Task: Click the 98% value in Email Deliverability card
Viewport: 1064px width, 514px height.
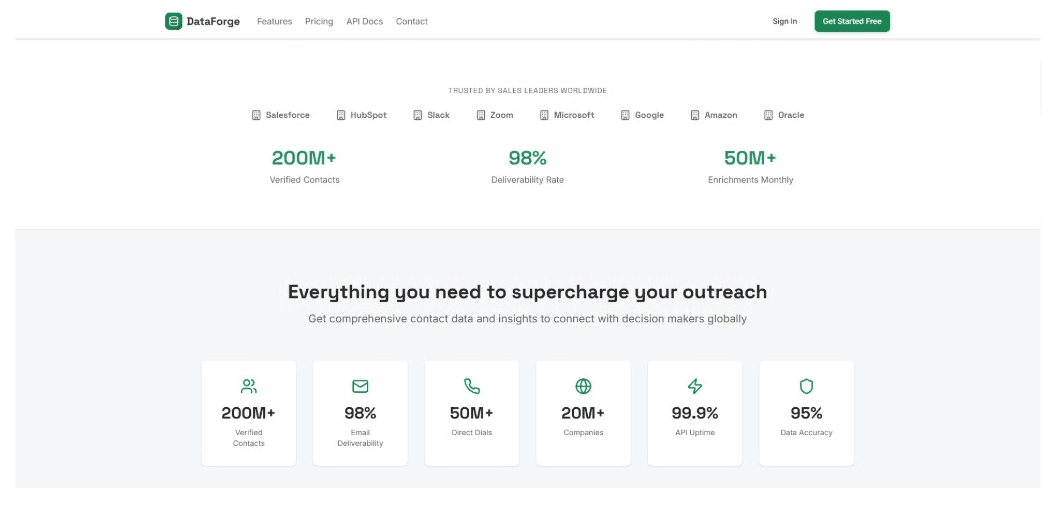Action: (x=360, y=413)
